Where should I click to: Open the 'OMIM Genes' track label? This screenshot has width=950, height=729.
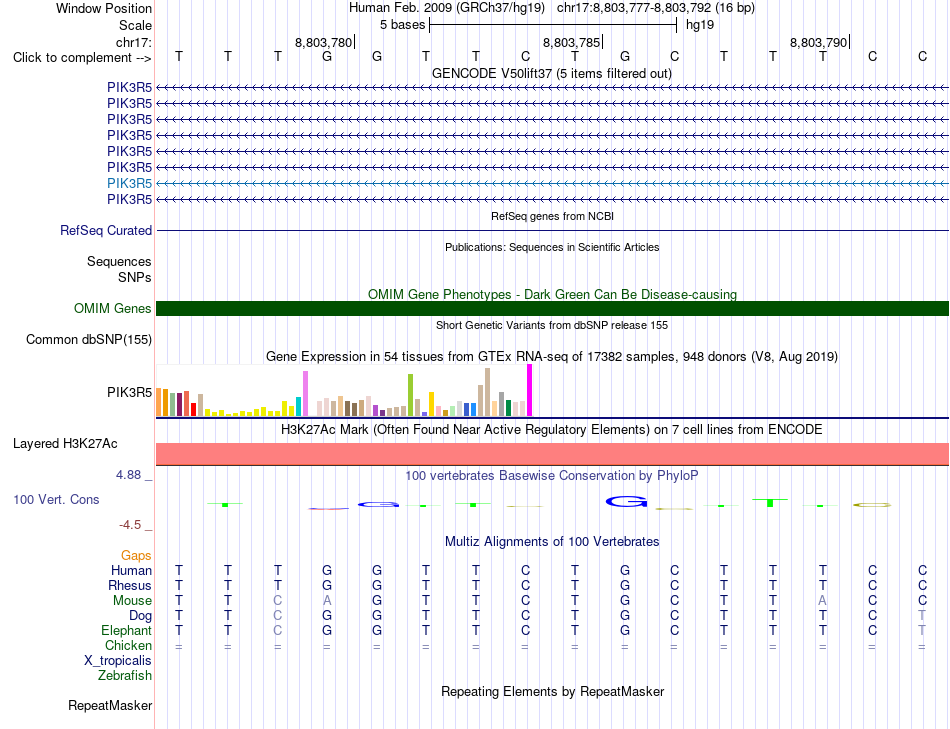click(112, 308)
